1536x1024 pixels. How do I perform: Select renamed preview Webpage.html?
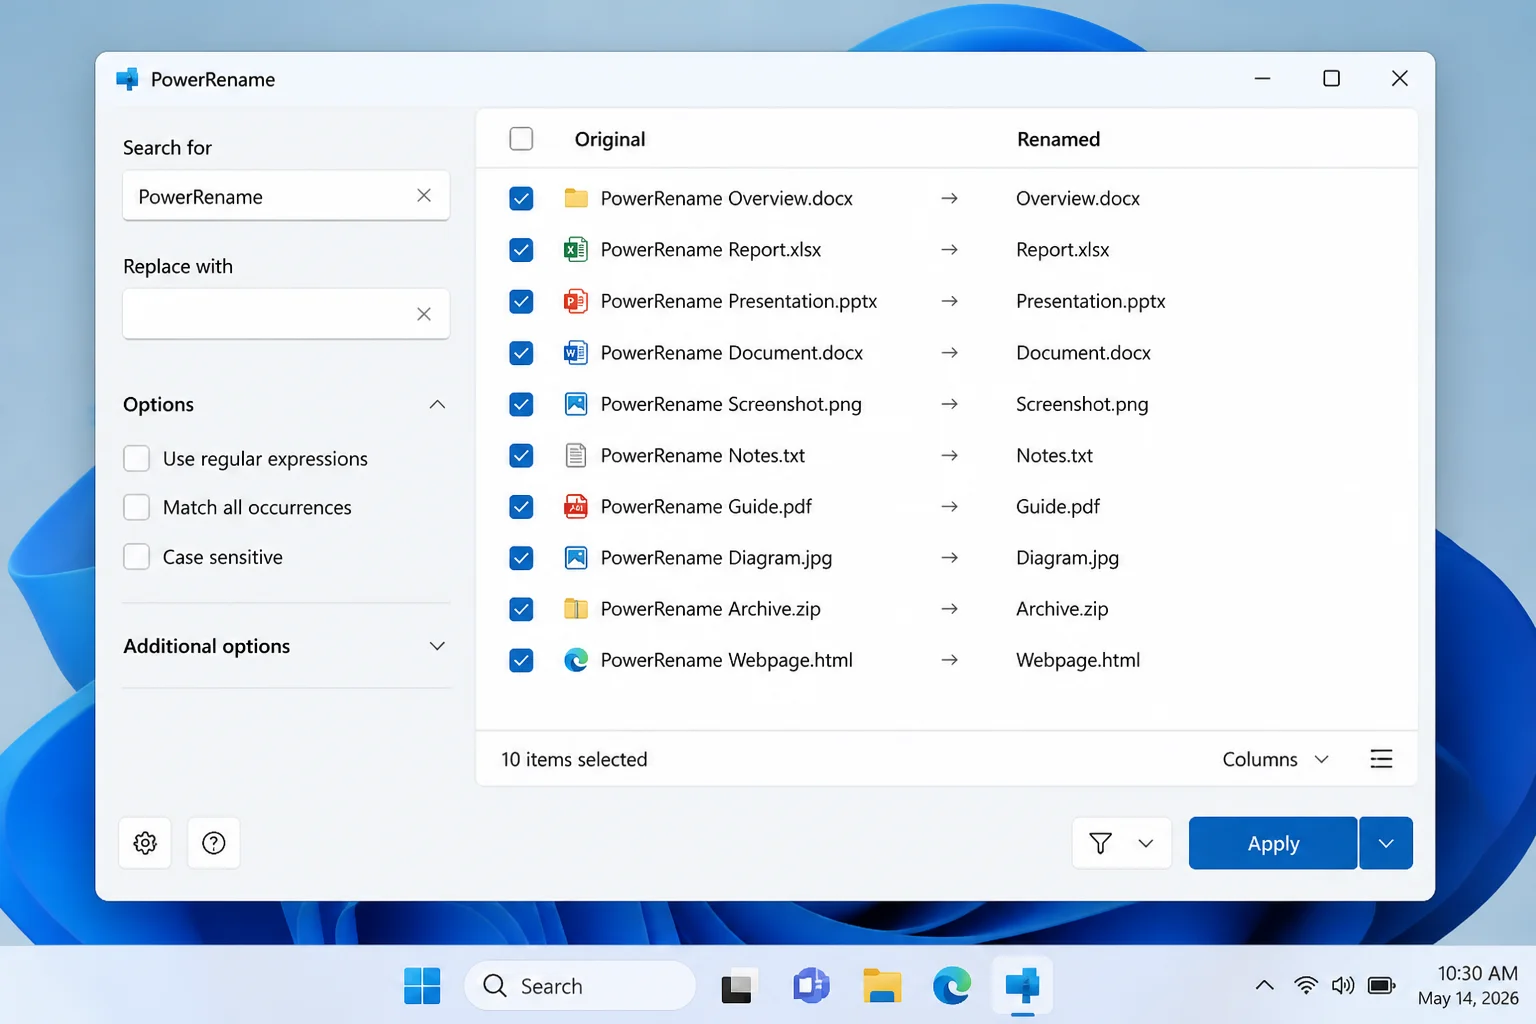[x=1078, y=660]
